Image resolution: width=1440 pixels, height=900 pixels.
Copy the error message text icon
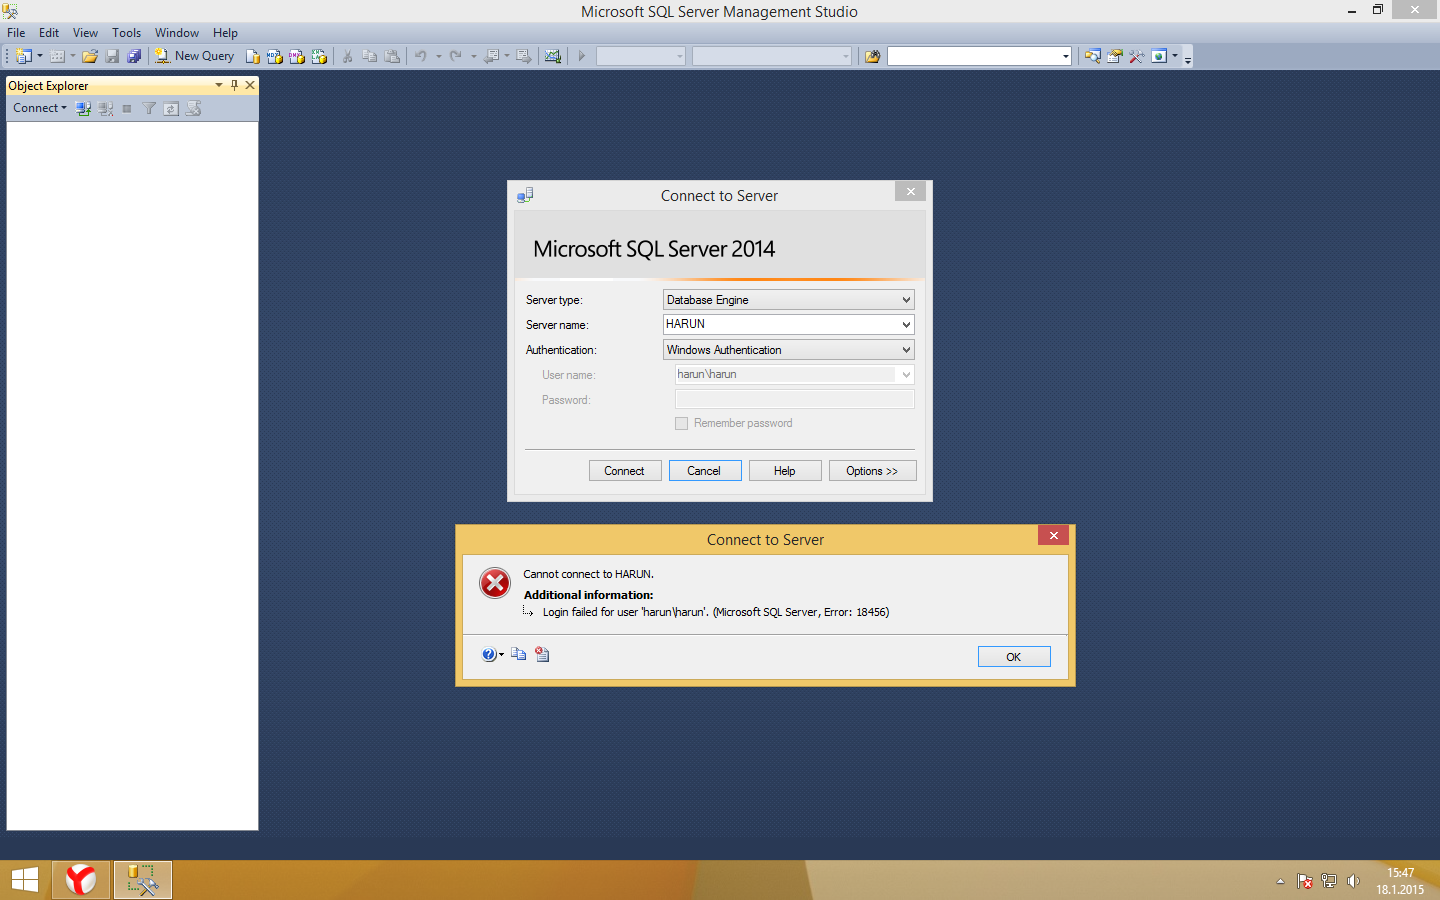(x=518, y=654)
